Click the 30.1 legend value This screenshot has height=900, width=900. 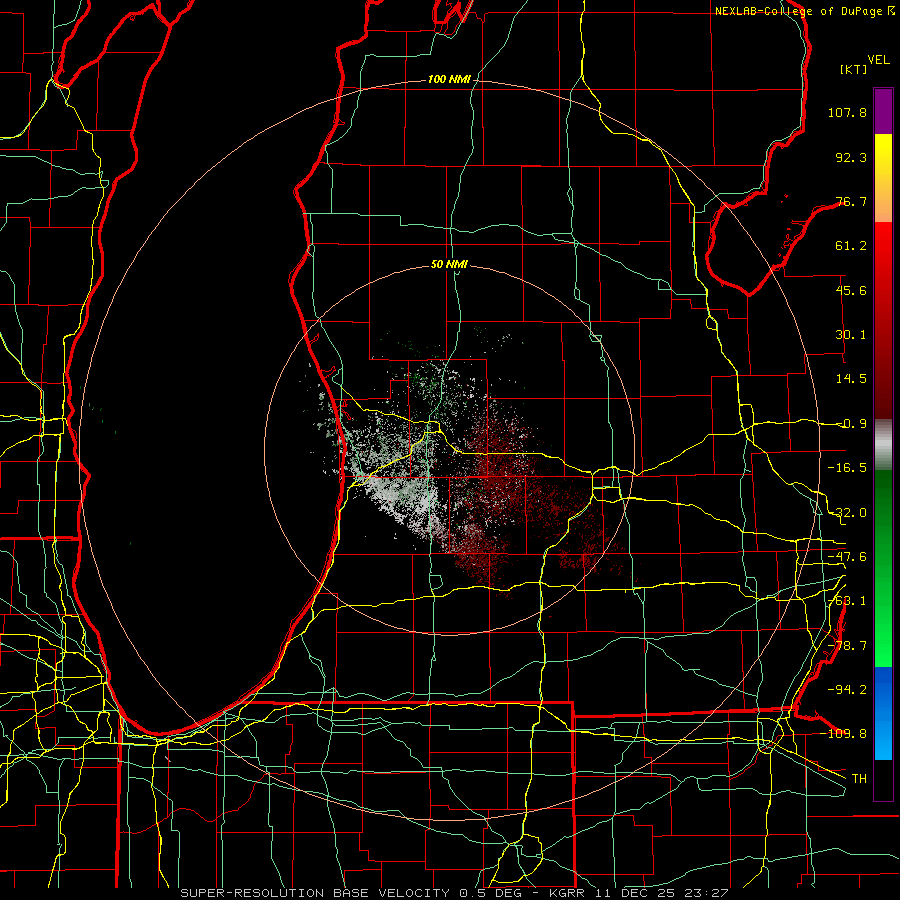[851, 335]
